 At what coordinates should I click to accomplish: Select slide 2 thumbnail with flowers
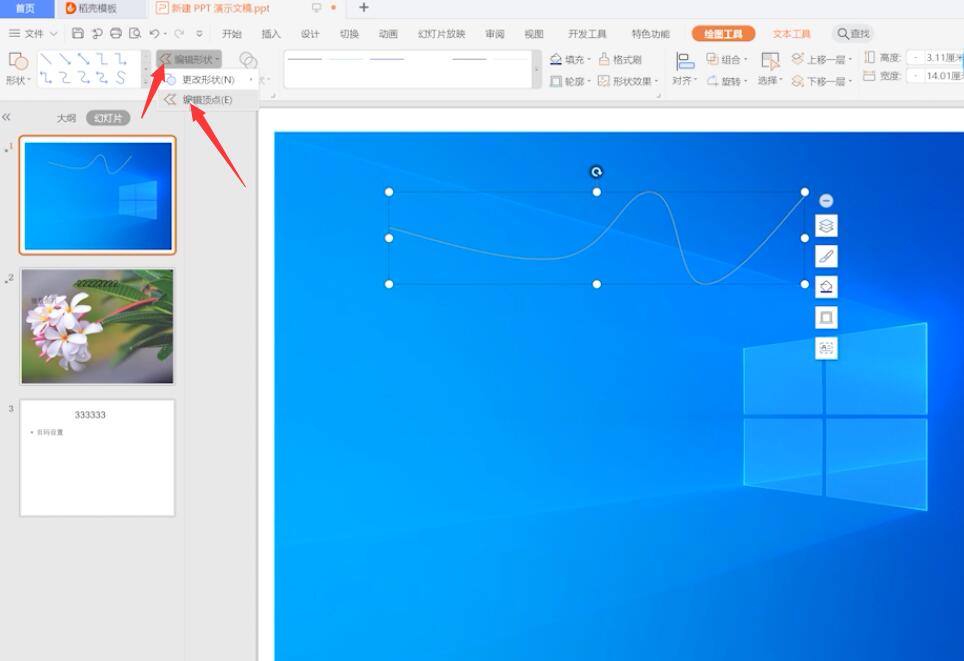98,326
